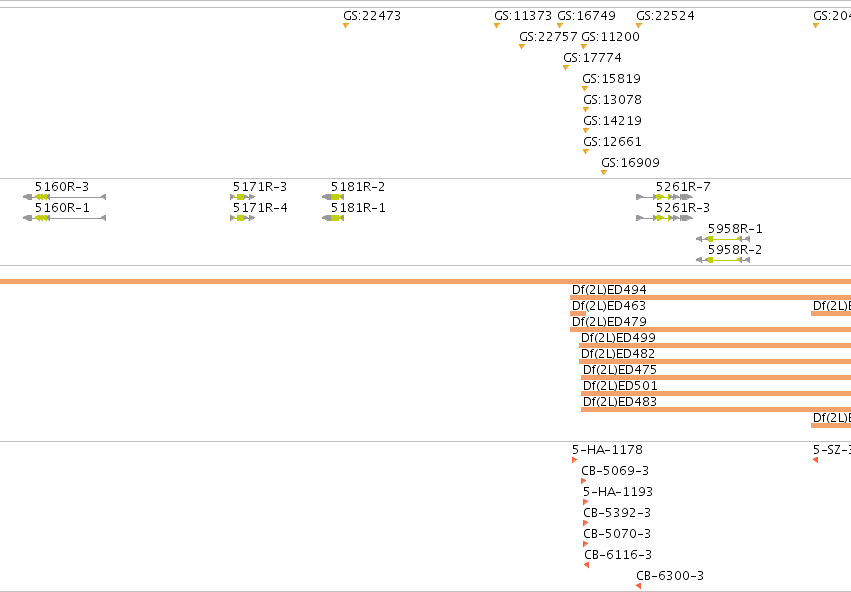This screenshot has height=592, width=851.
Task: Click red arrow marker under 5-HA-1178
Action: click(574, 460)
